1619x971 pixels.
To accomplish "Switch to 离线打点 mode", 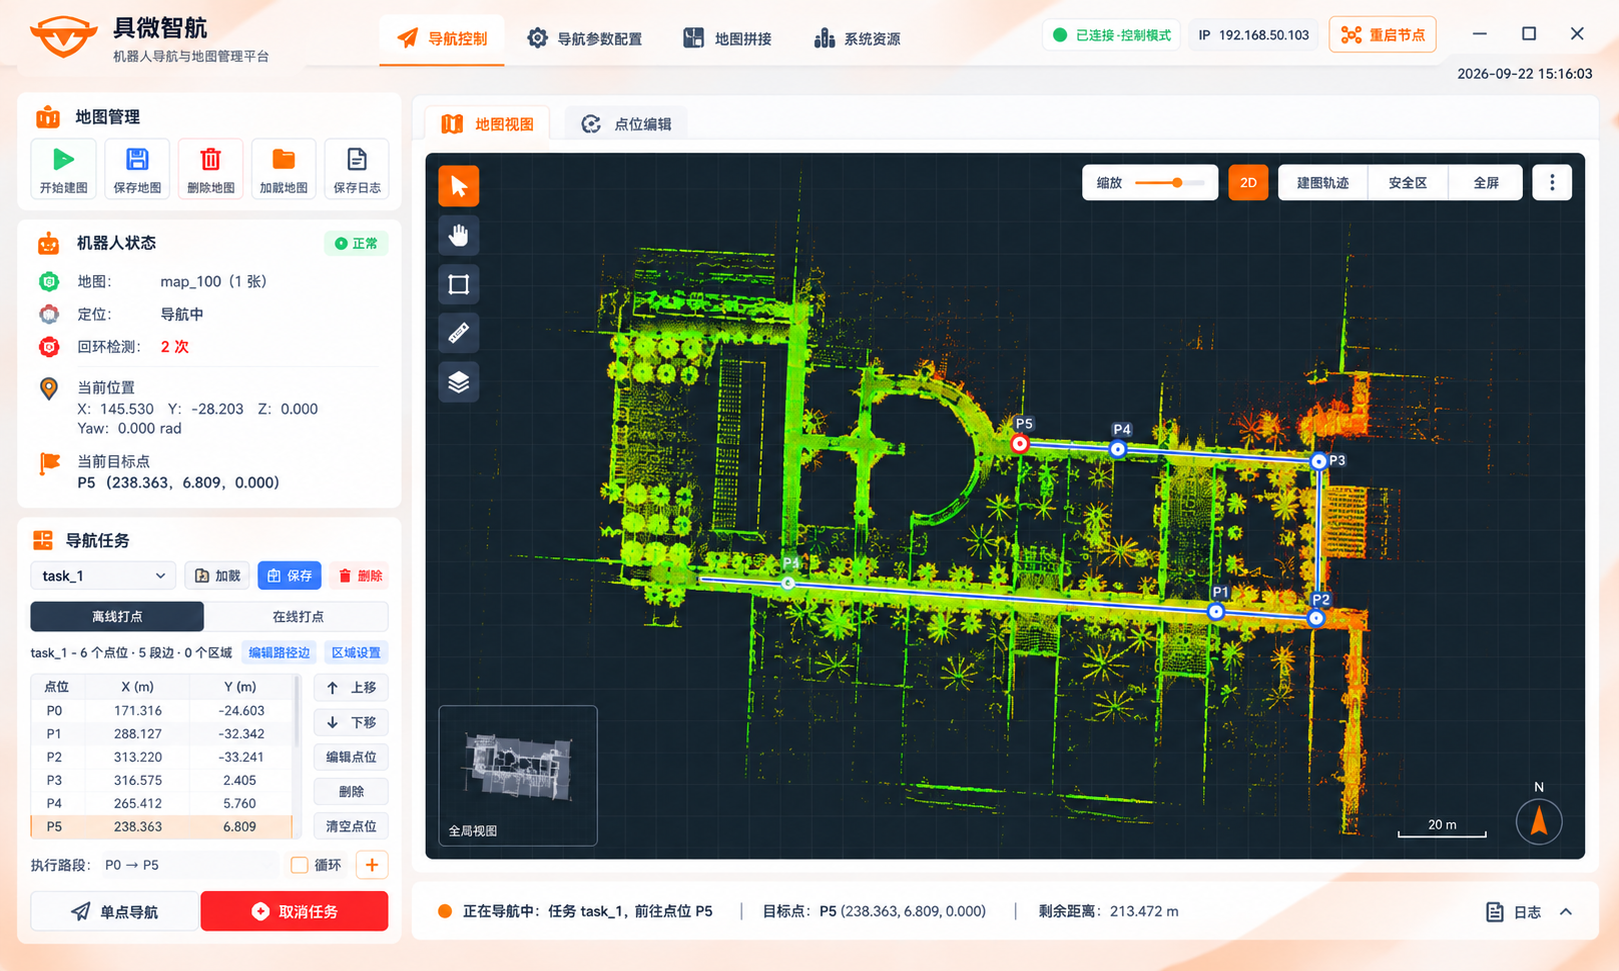I will tap(117, 616).
